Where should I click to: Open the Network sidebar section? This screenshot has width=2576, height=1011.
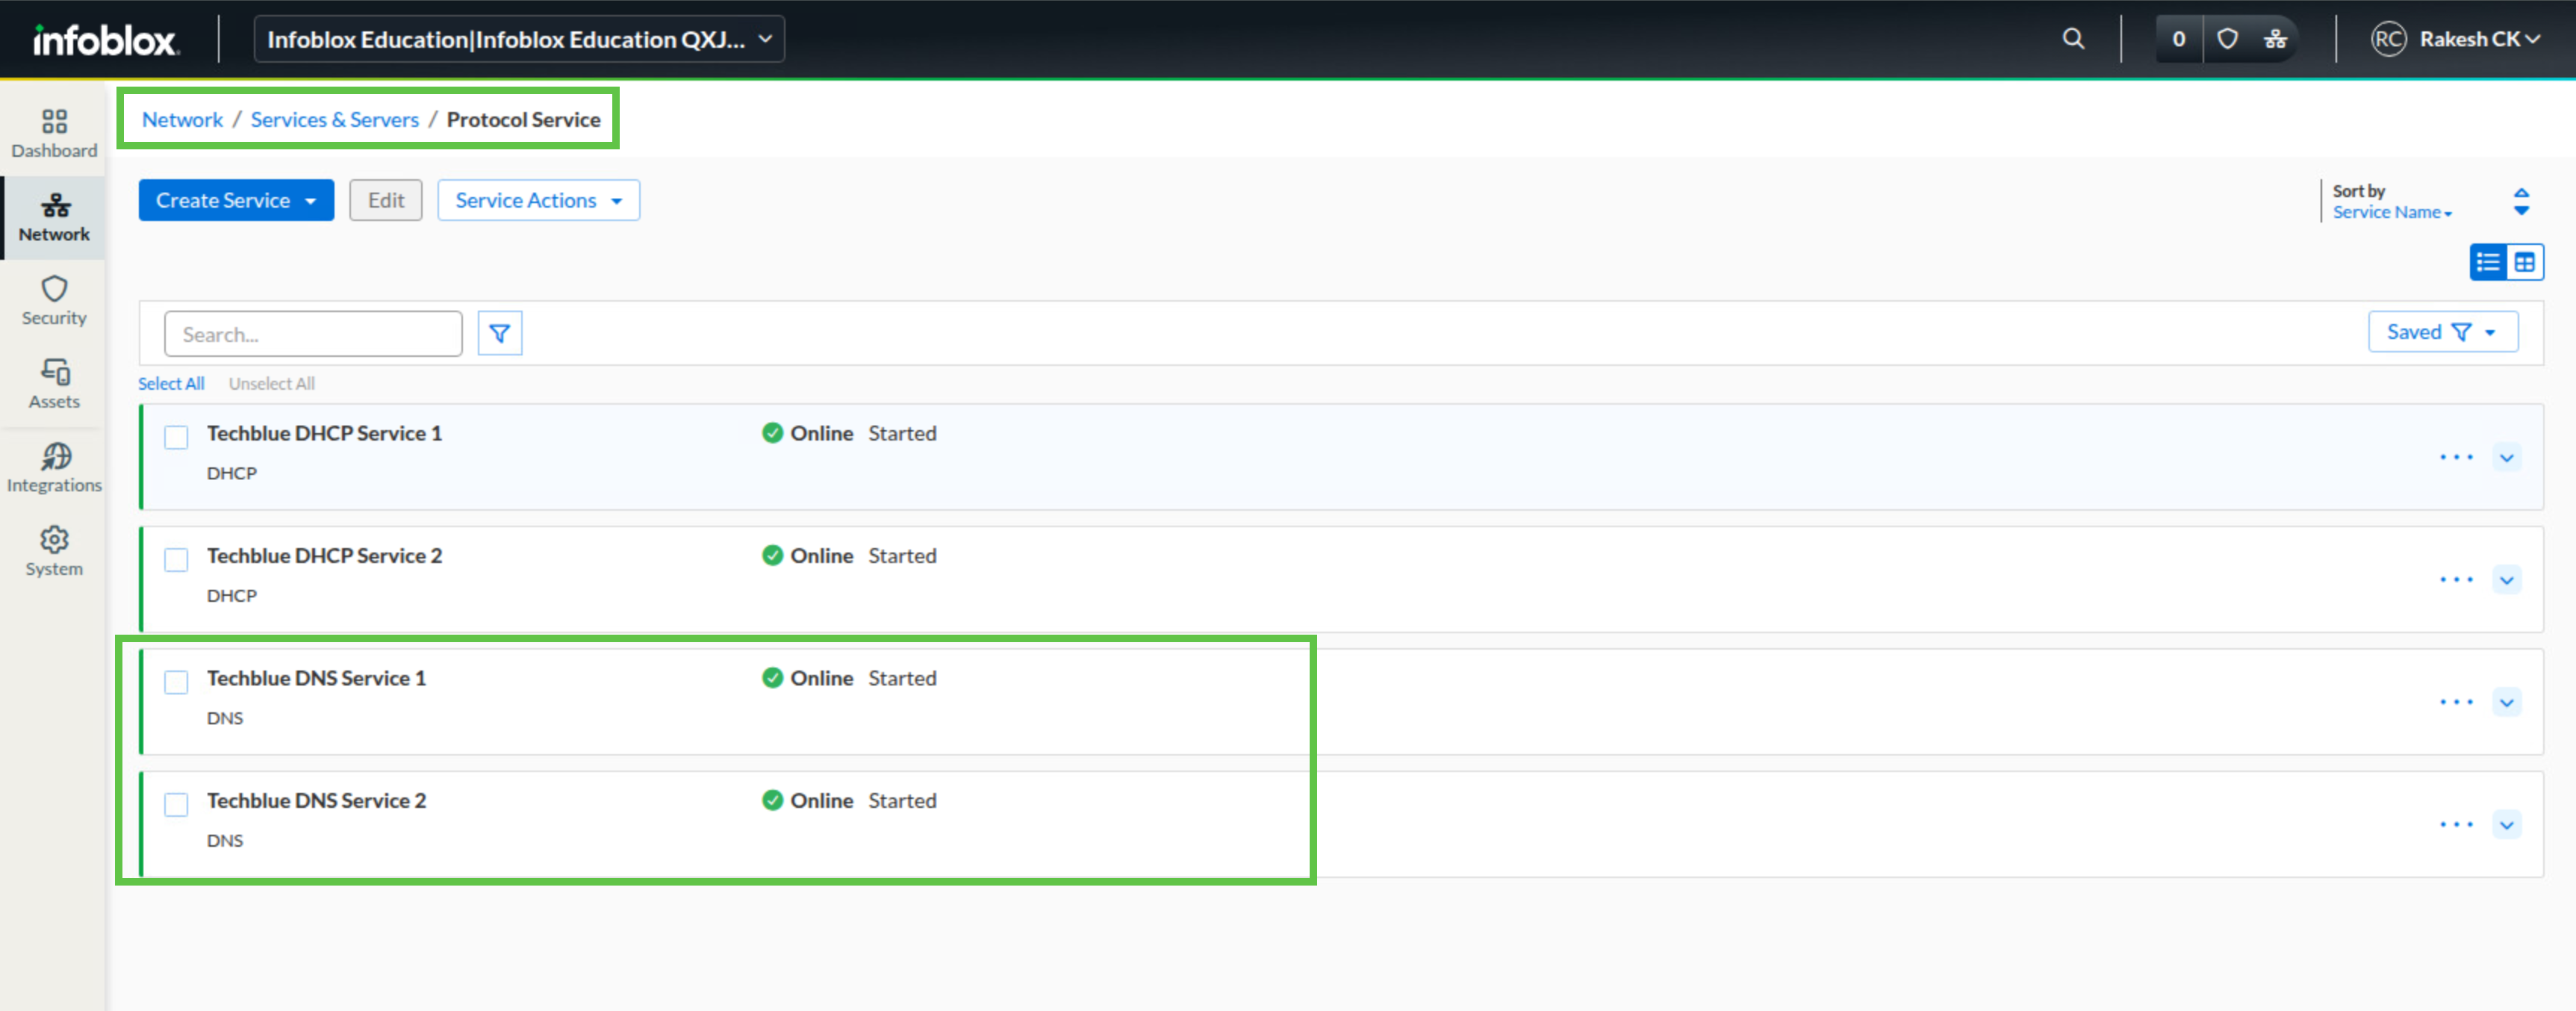click(54, 218)
